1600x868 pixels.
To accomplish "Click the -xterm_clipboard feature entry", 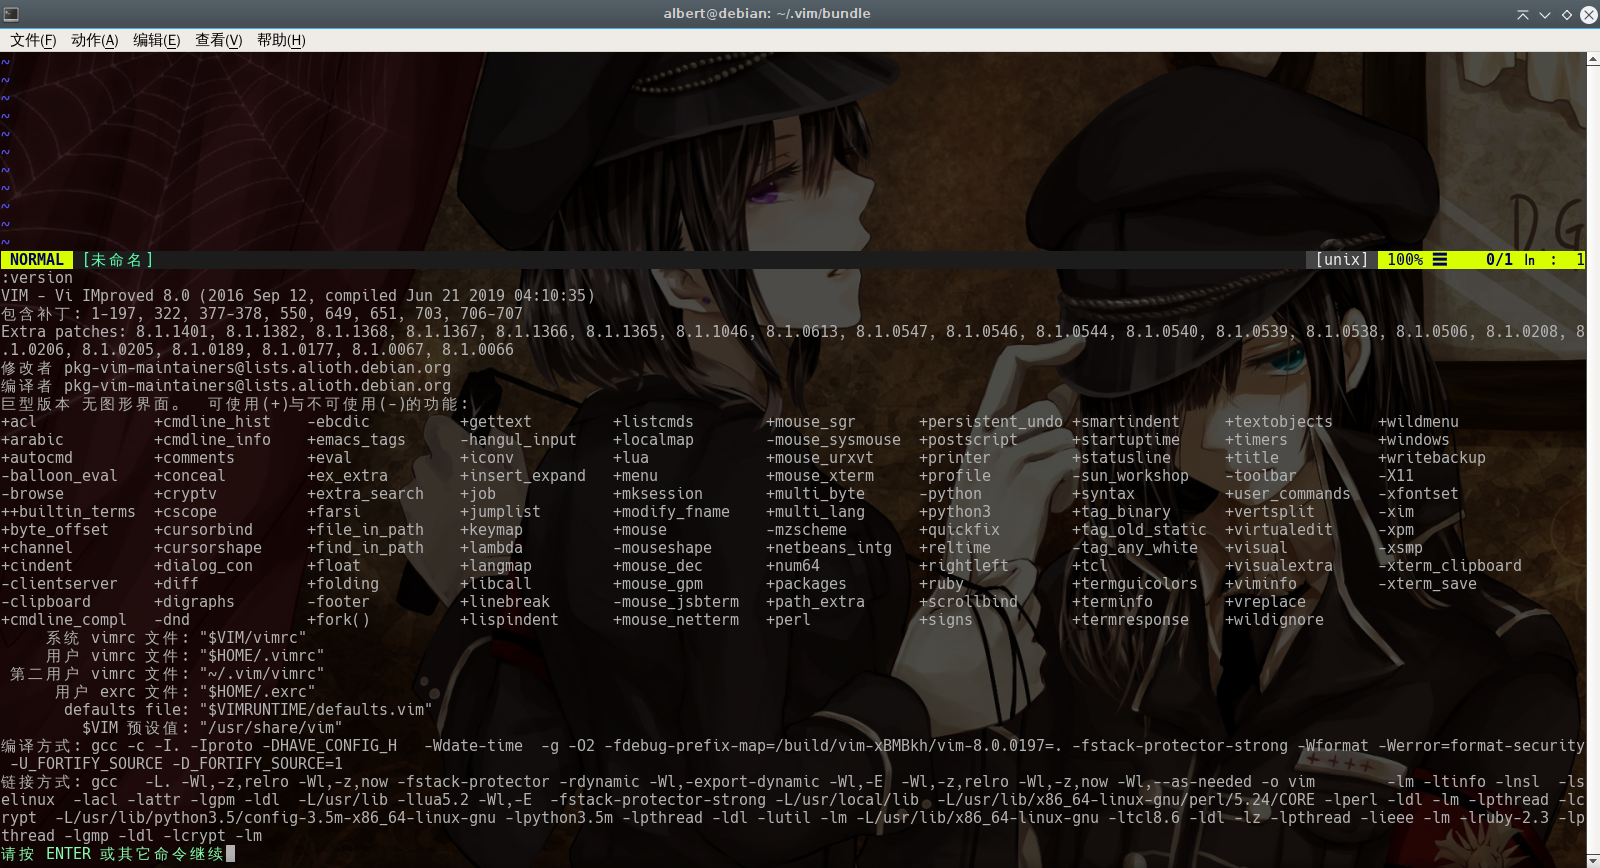I will point(1450,566).
